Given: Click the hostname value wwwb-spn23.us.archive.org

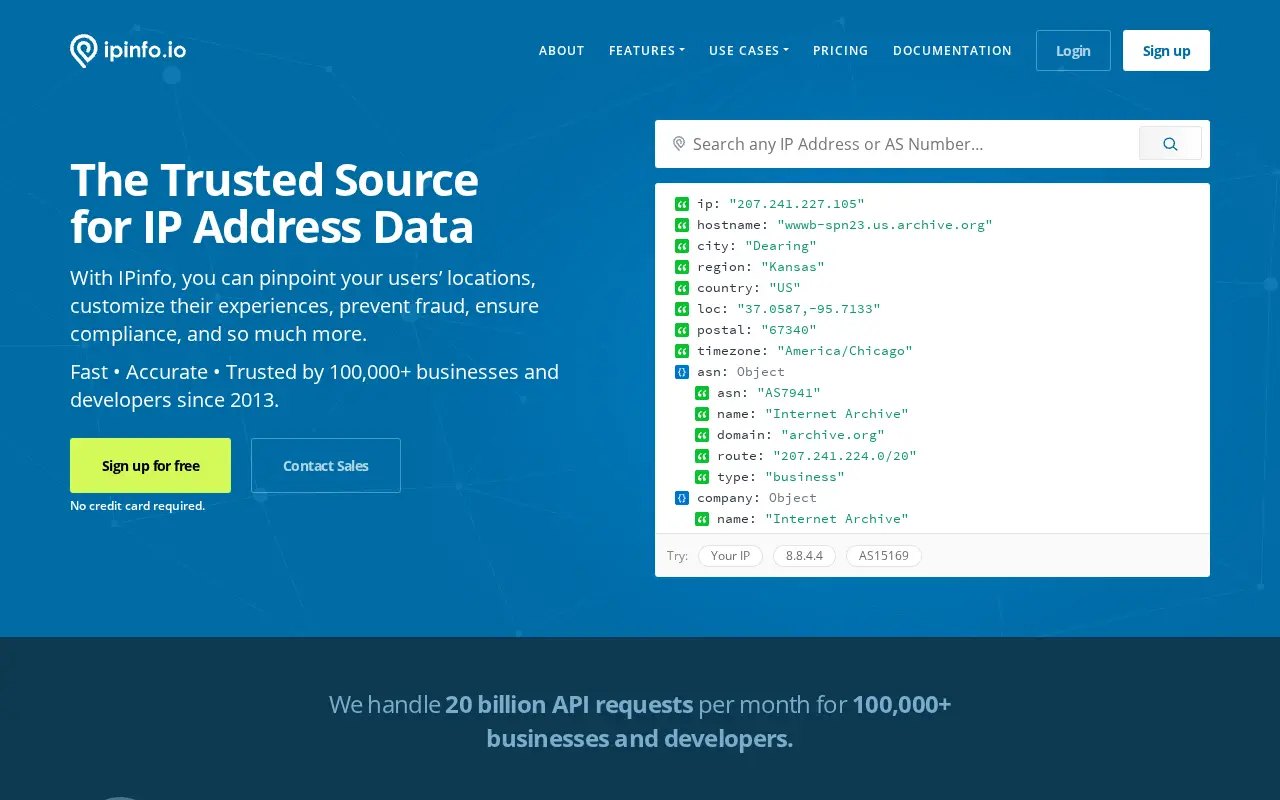Looking at the screenshot, I should tap(885, 225).
